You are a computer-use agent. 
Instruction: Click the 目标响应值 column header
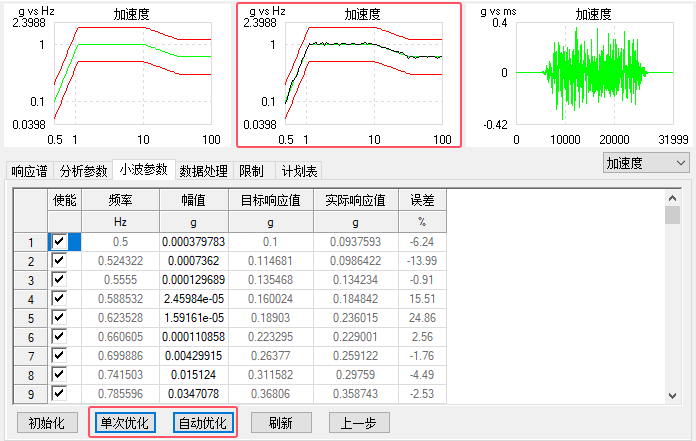[271, 200]
